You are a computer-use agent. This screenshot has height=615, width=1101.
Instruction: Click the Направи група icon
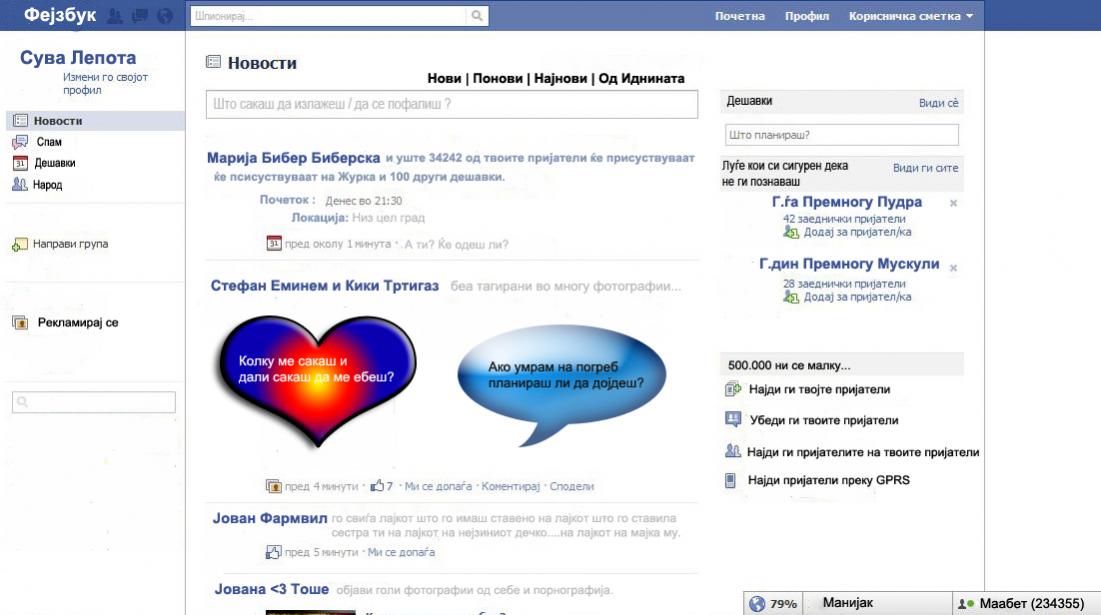(20, 244)
